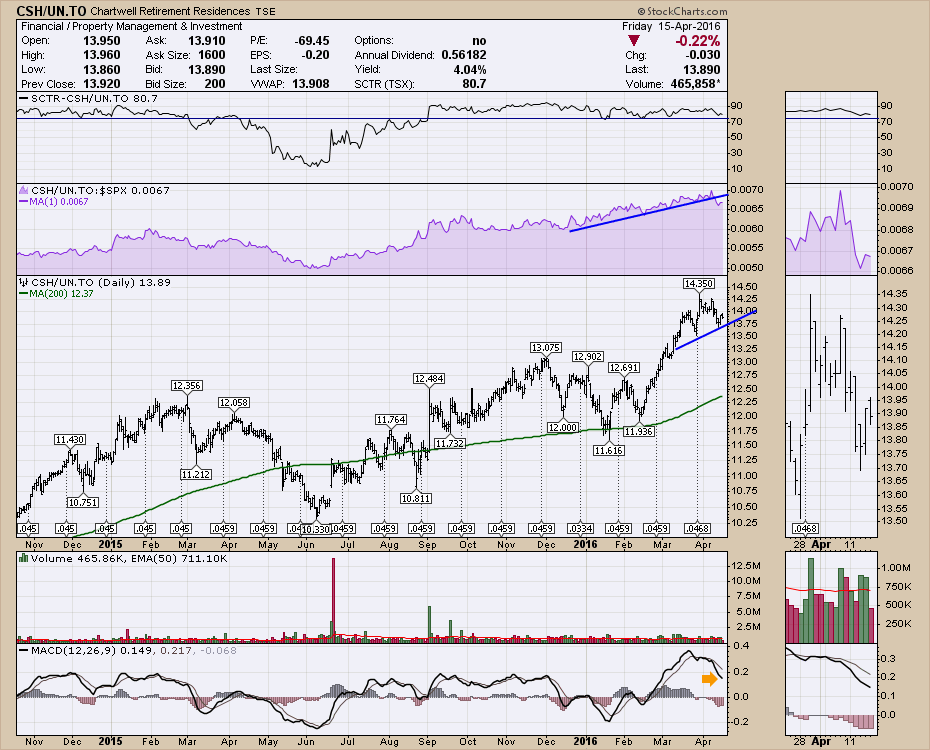The width and height of the screenshot is (930, 750).
Task: Click the P/E -69.45 value
Action: pyautogui.click(x=312, y=40)
